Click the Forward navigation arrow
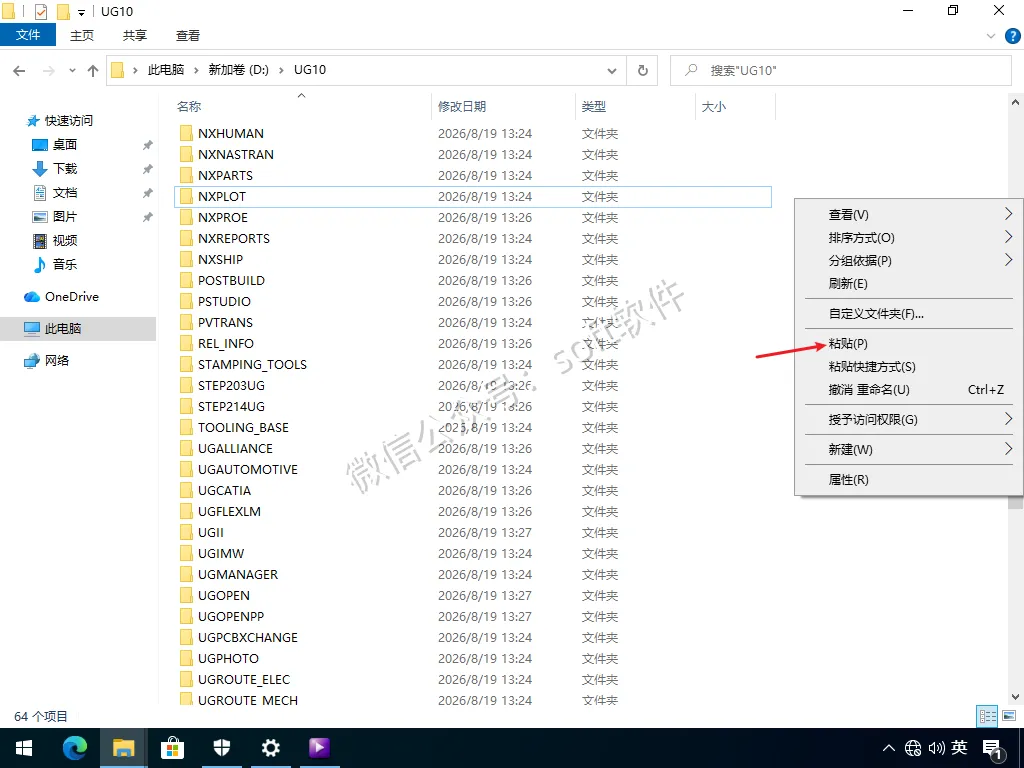 (x=48, y=71)
